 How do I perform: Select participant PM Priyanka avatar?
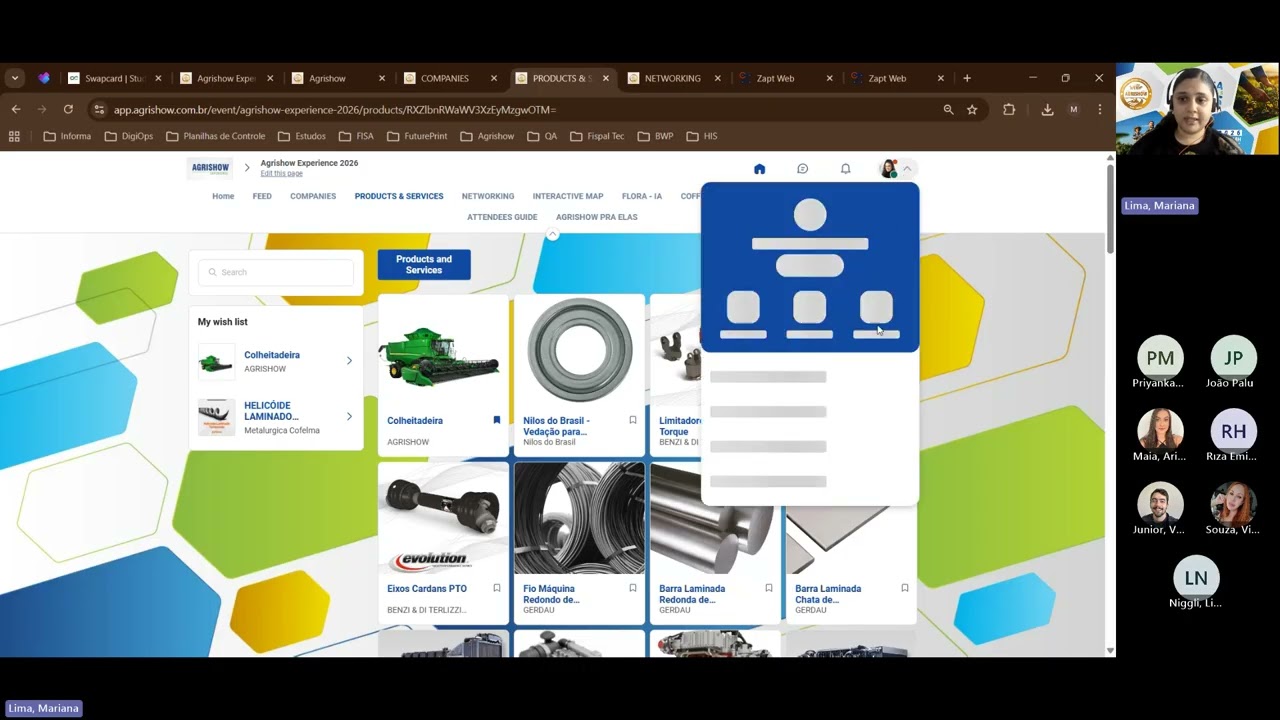(1160, 357)
